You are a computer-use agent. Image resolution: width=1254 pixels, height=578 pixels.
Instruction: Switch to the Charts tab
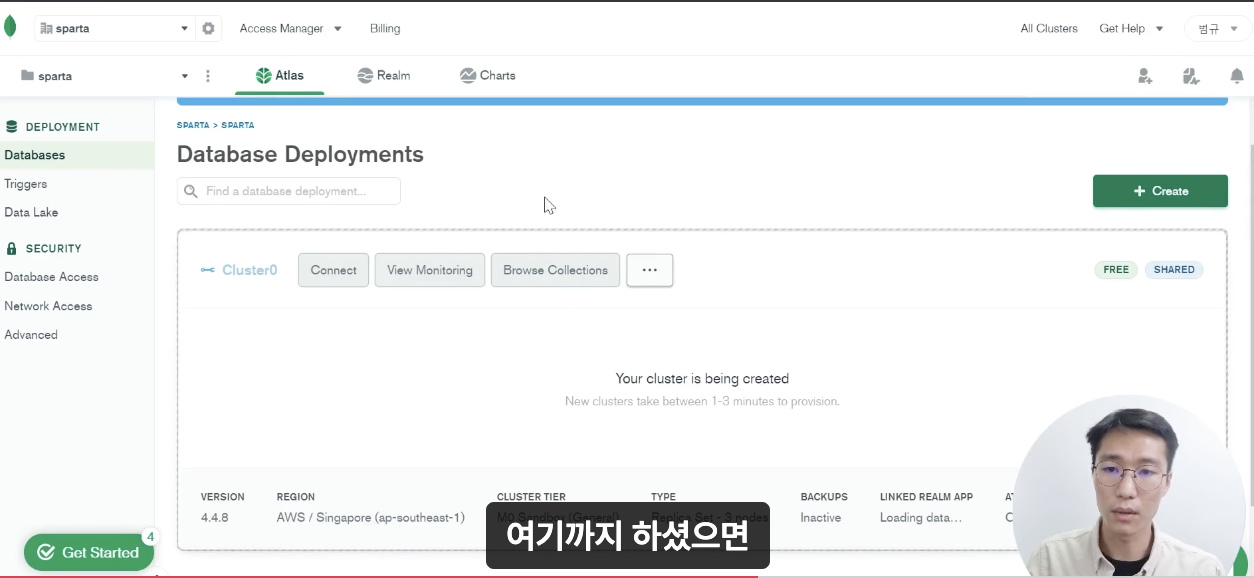[487, 75]
